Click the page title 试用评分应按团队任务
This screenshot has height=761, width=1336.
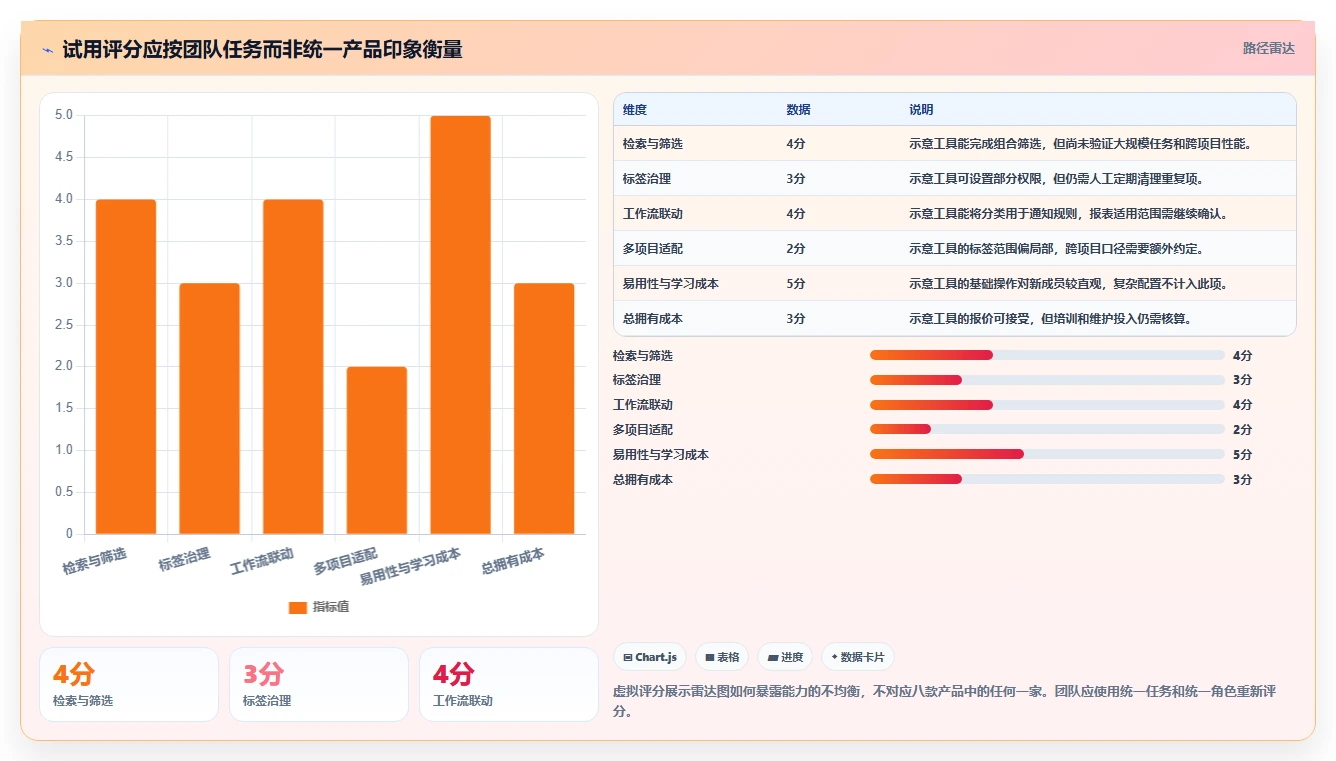[x=262, y=50]
